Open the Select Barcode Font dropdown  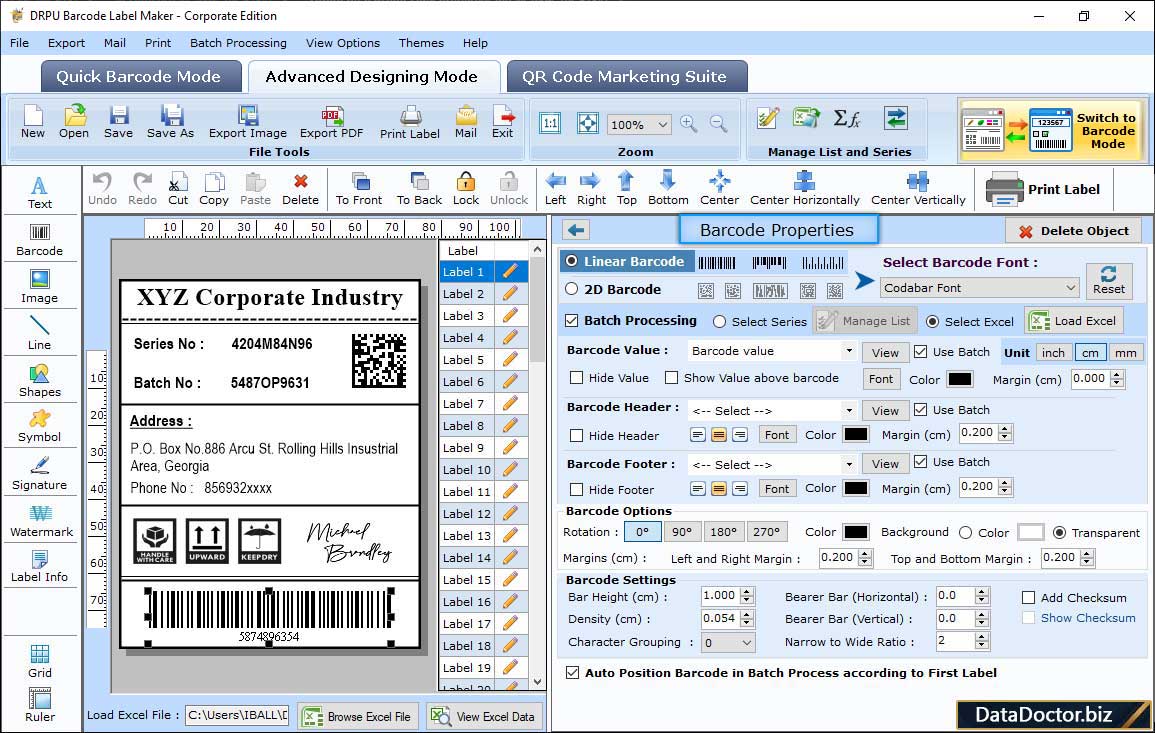(x=980, y=287)
